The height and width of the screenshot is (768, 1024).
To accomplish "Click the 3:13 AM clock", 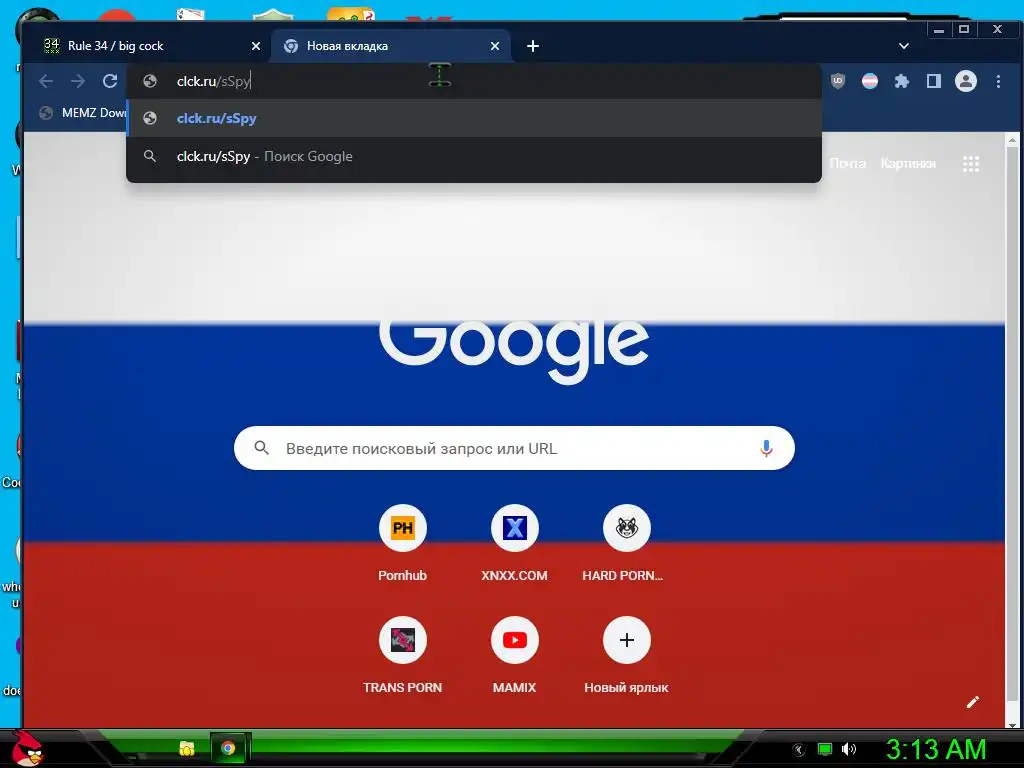I will (x=936, y=750).
